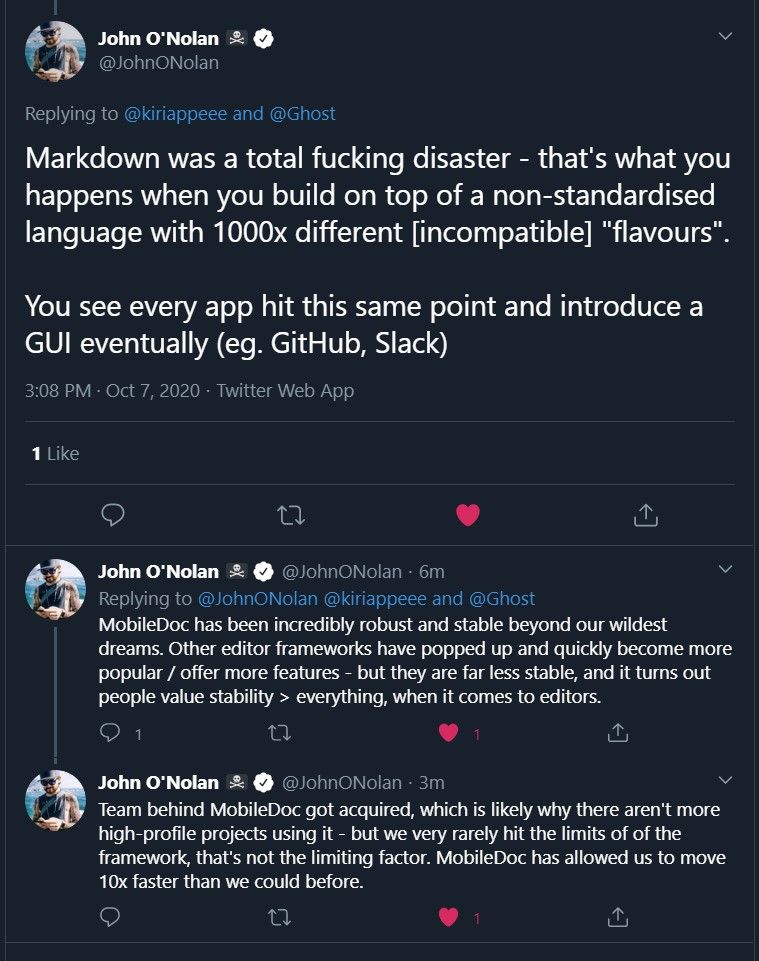This screenshot has height=961, width=759.
Task: Toggle like on the '3m' reply tweet
Action: (x=449, y=916)
